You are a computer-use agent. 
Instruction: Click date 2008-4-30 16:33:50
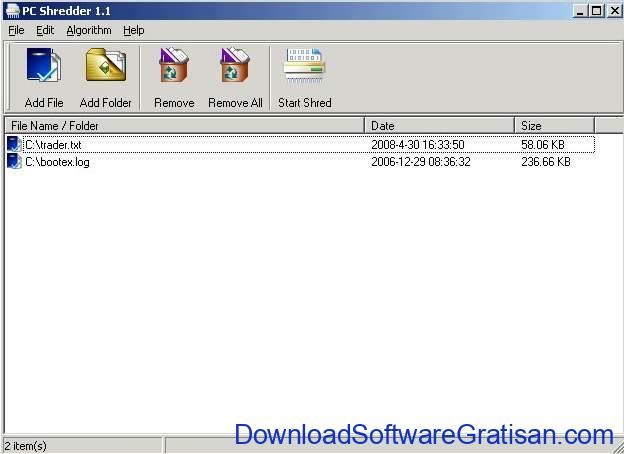(417, 144)
